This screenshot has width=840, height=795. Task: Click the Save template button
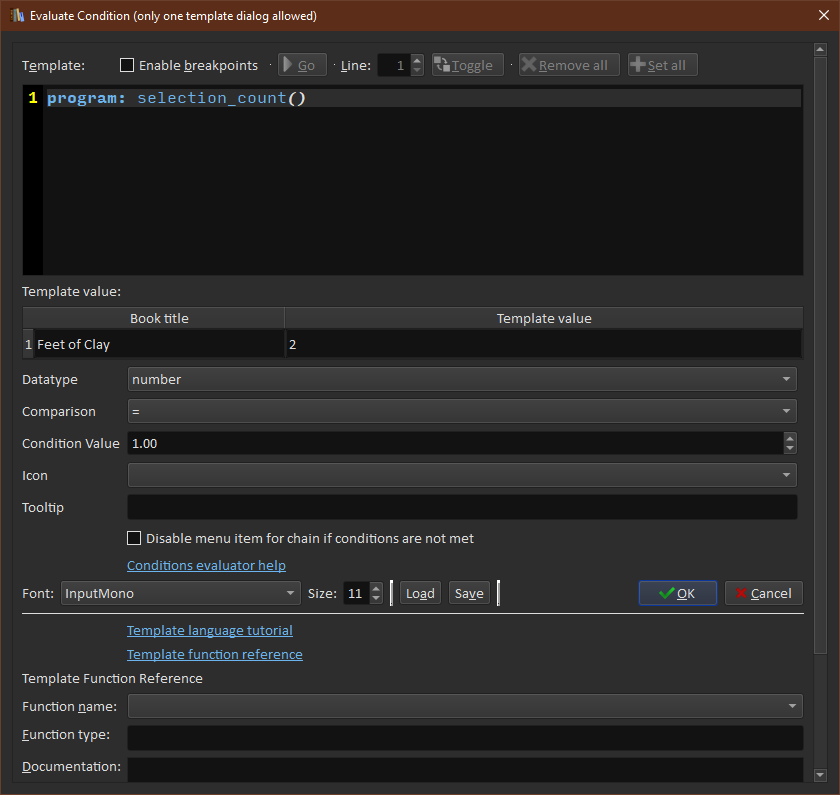click(469, 593)
